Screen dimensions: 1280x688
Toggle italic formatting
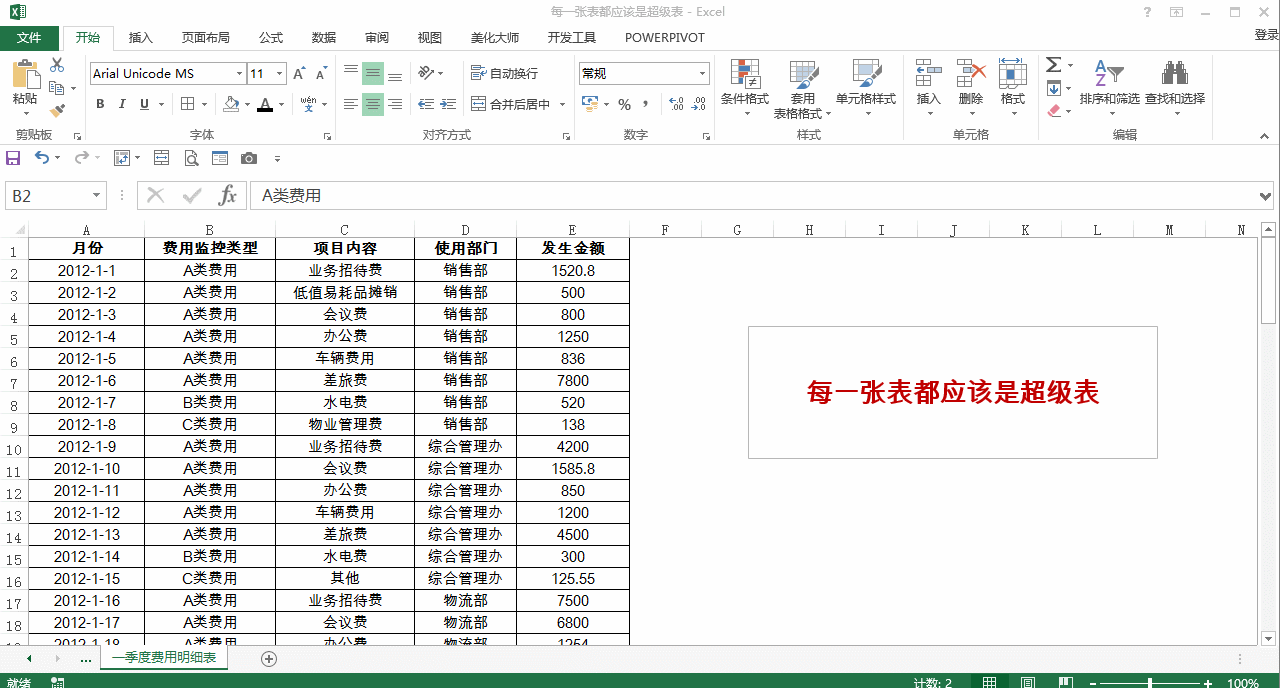(122, 104)
